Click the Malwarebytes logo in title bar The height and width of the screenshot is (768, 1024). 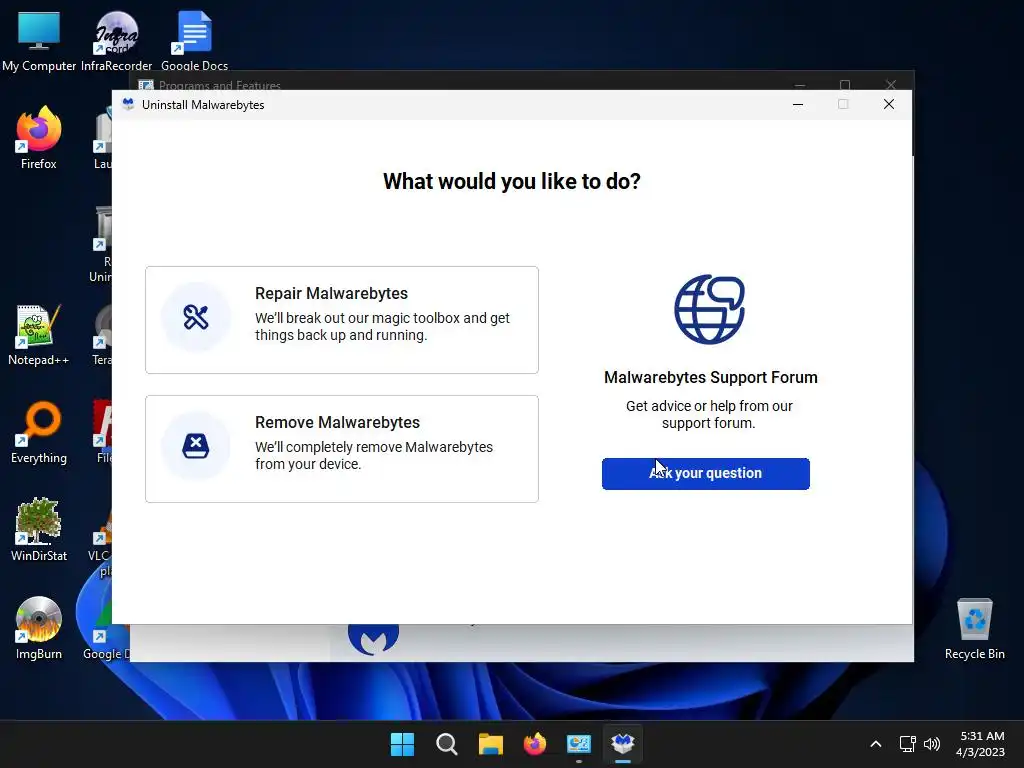click(x=128, y=104)
